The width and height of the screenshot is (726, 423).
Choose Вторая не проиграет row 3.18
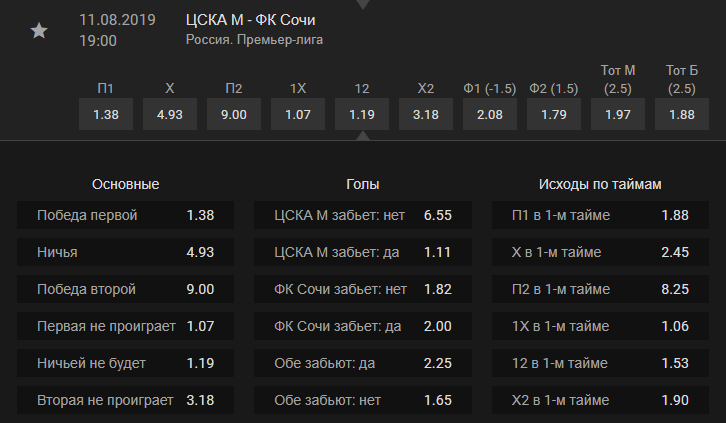tap(125, 400)
